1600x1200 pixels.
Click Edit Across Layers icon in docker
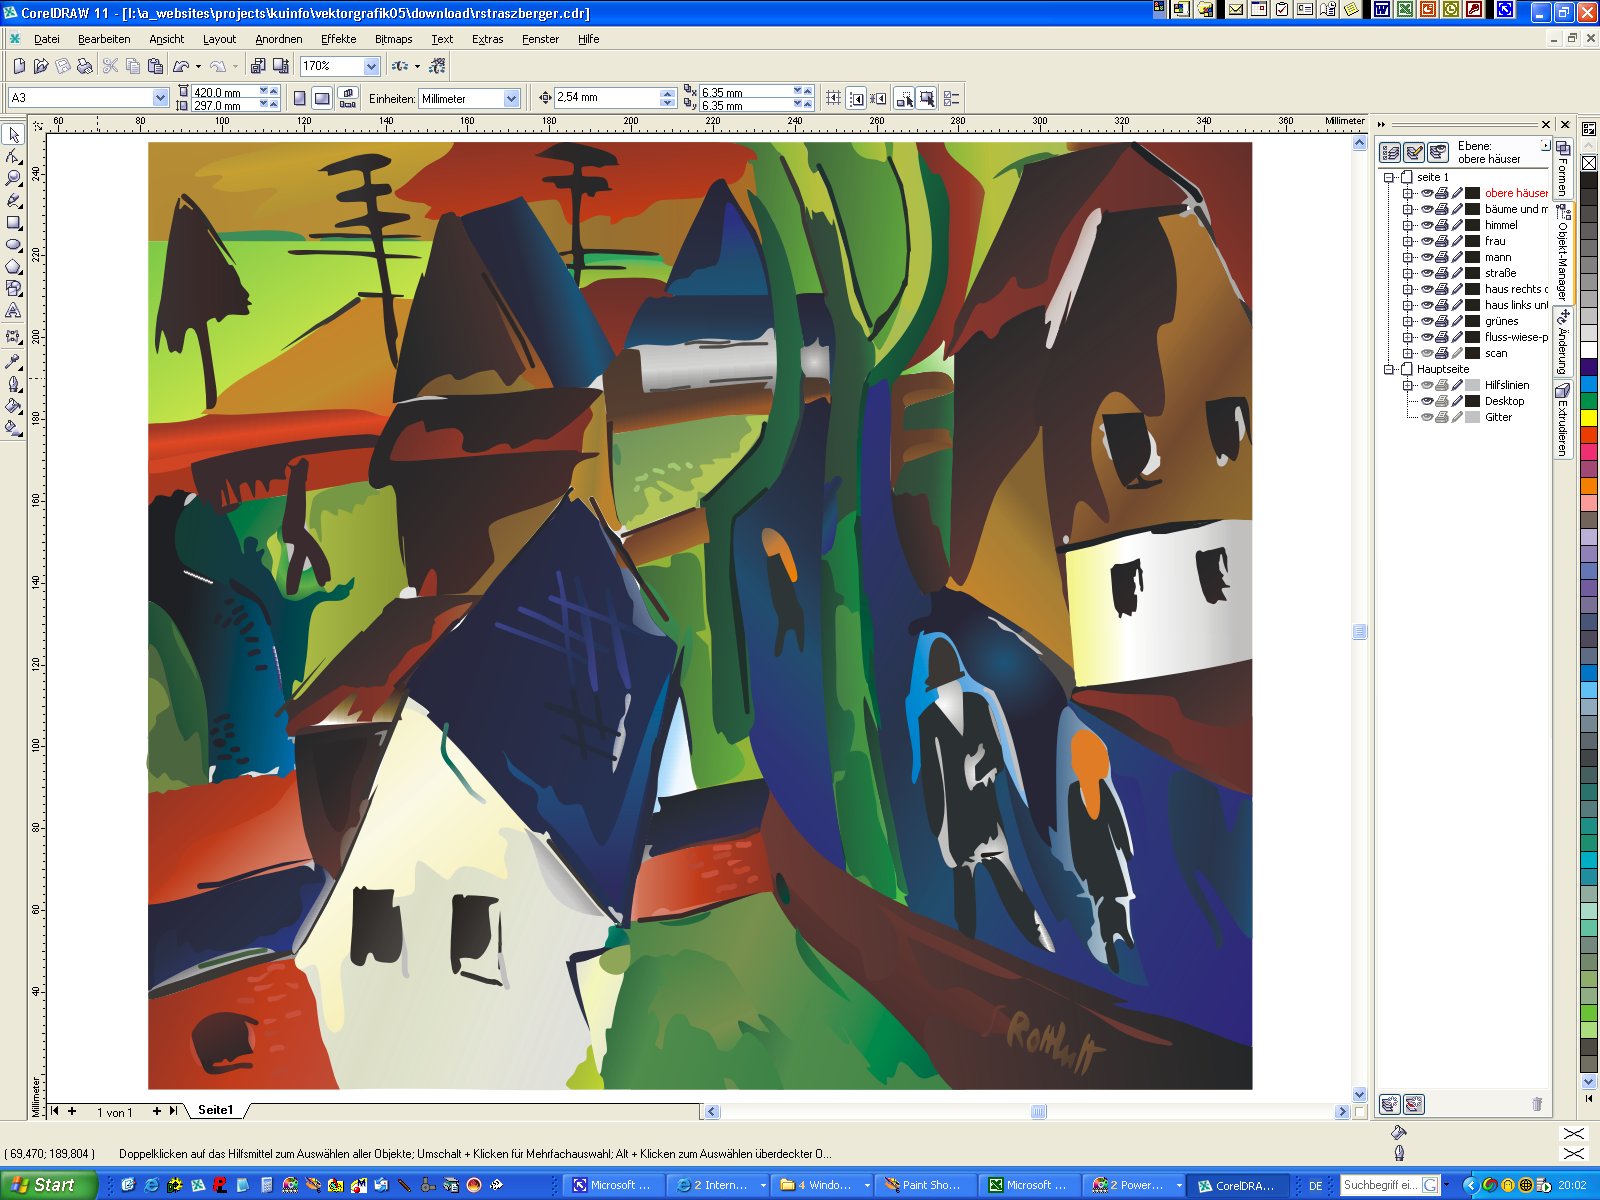(1414, 152)
